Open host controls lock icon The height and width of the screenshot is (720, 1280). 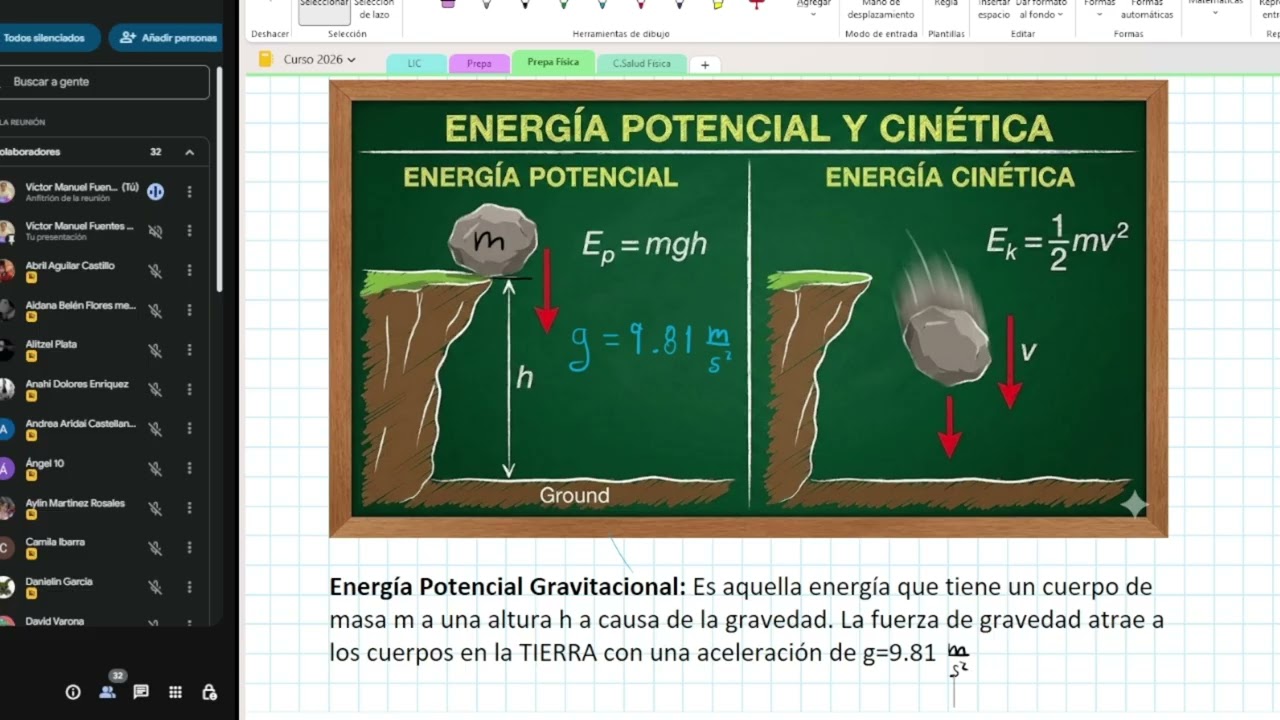(209, 692)
